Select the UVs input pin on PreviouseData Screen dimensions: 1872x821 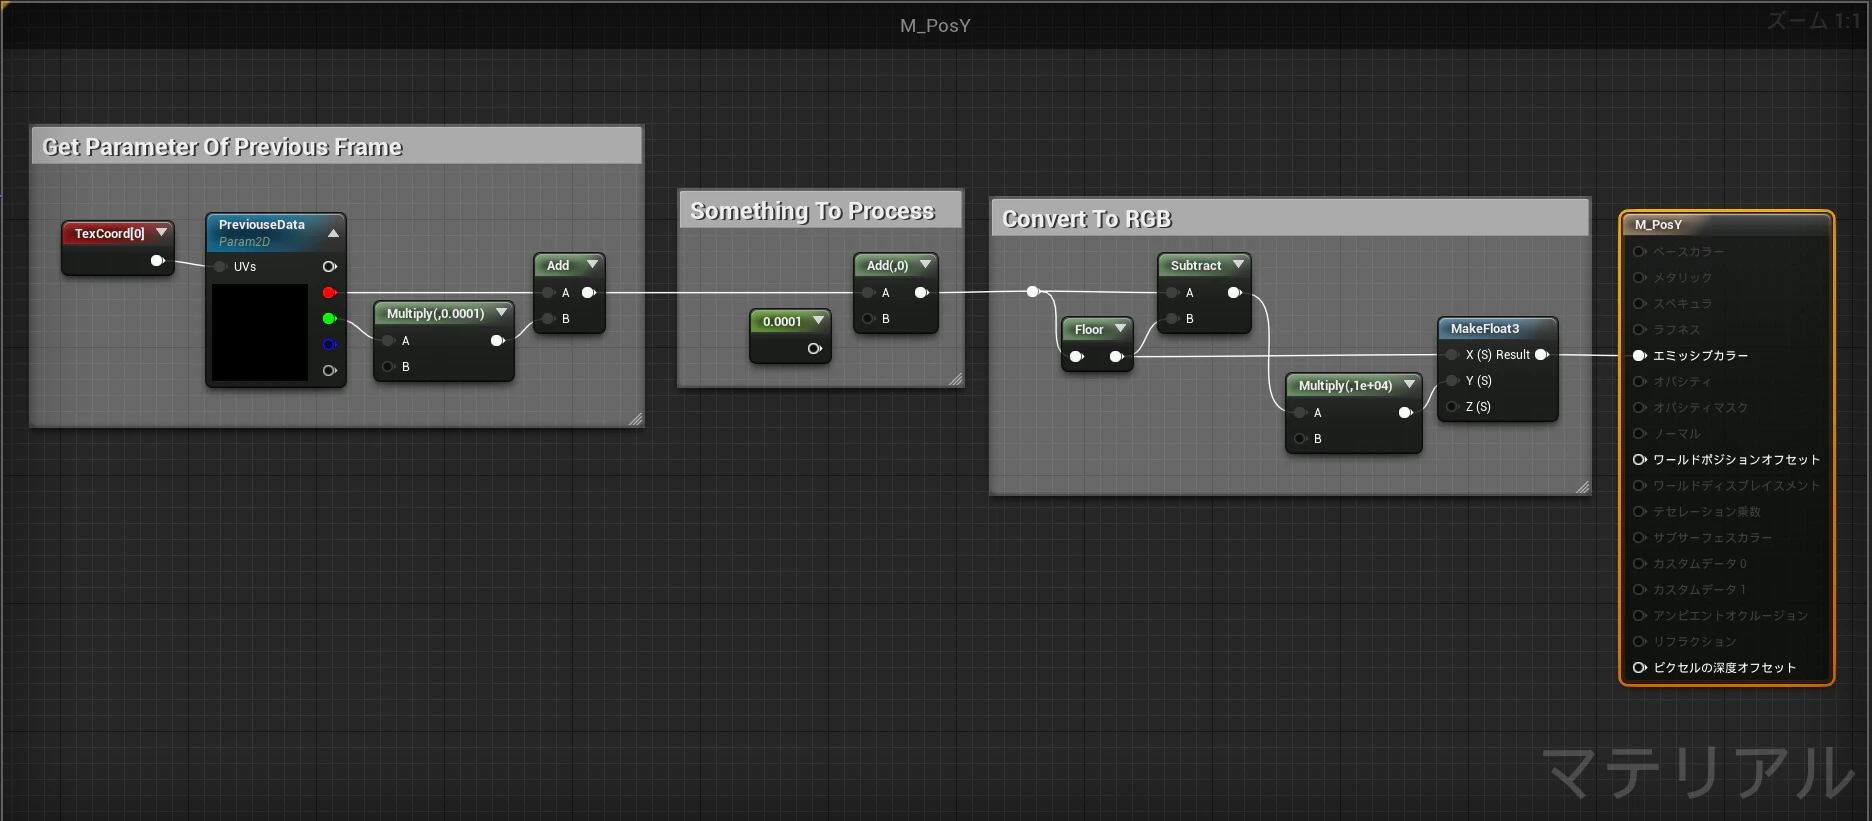point(220,267)
